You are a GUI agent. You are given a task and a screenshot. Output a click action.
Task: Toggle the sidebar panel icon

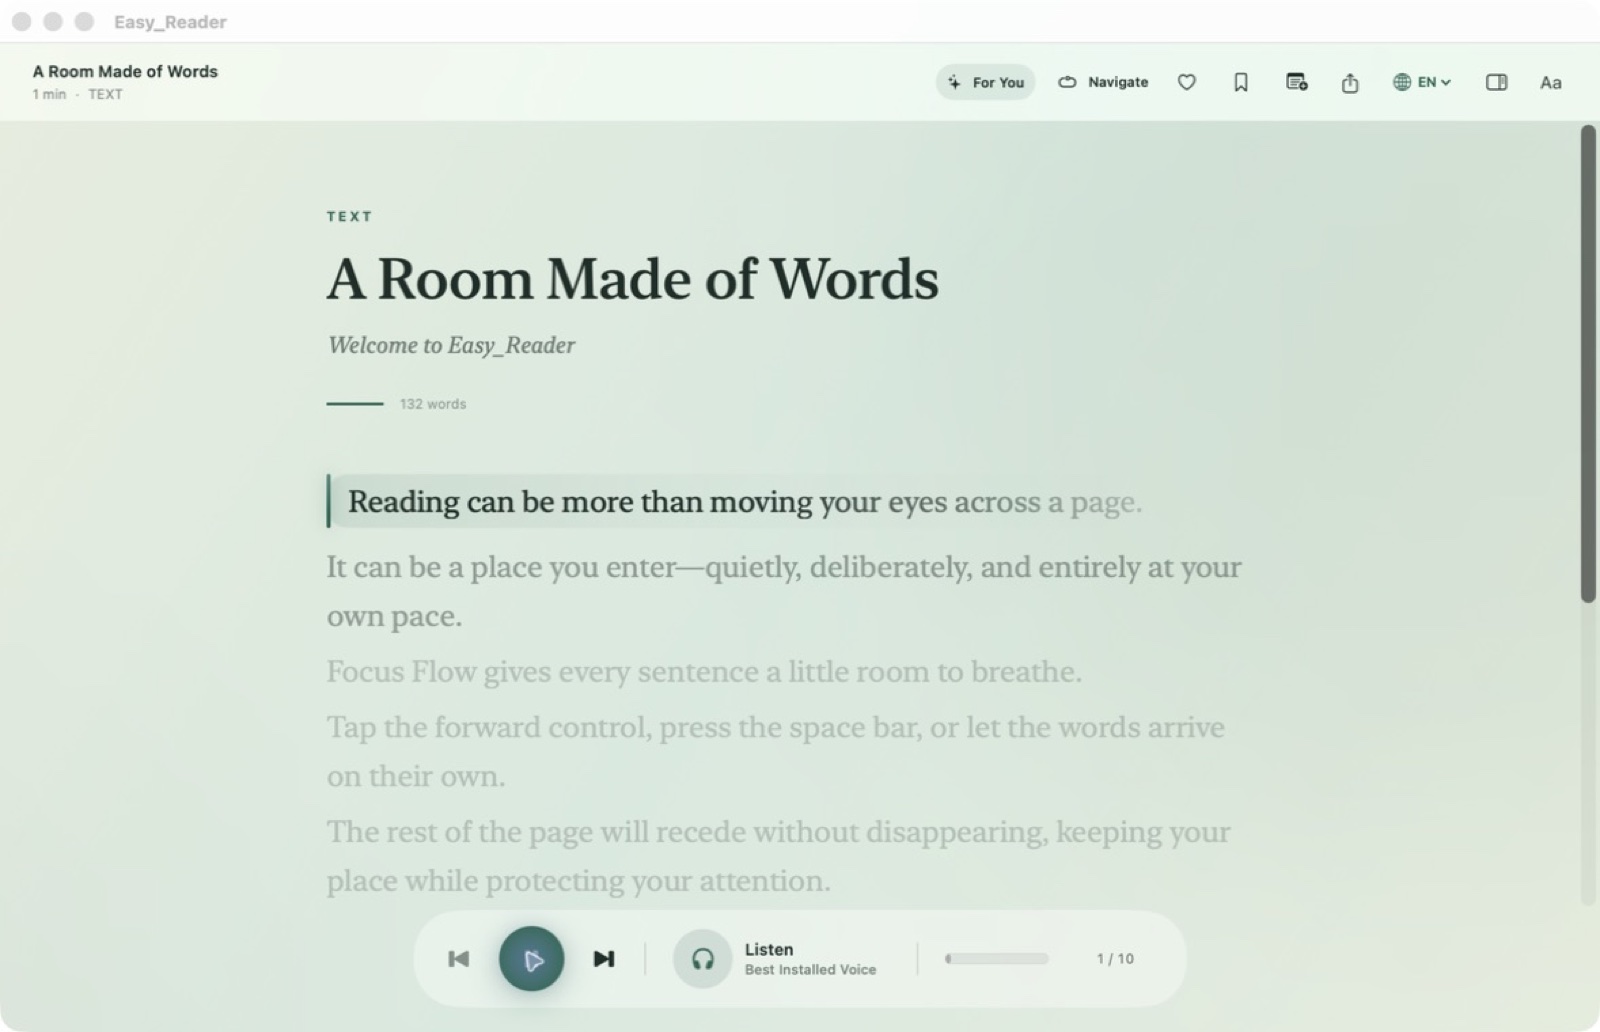[1496, 82]
